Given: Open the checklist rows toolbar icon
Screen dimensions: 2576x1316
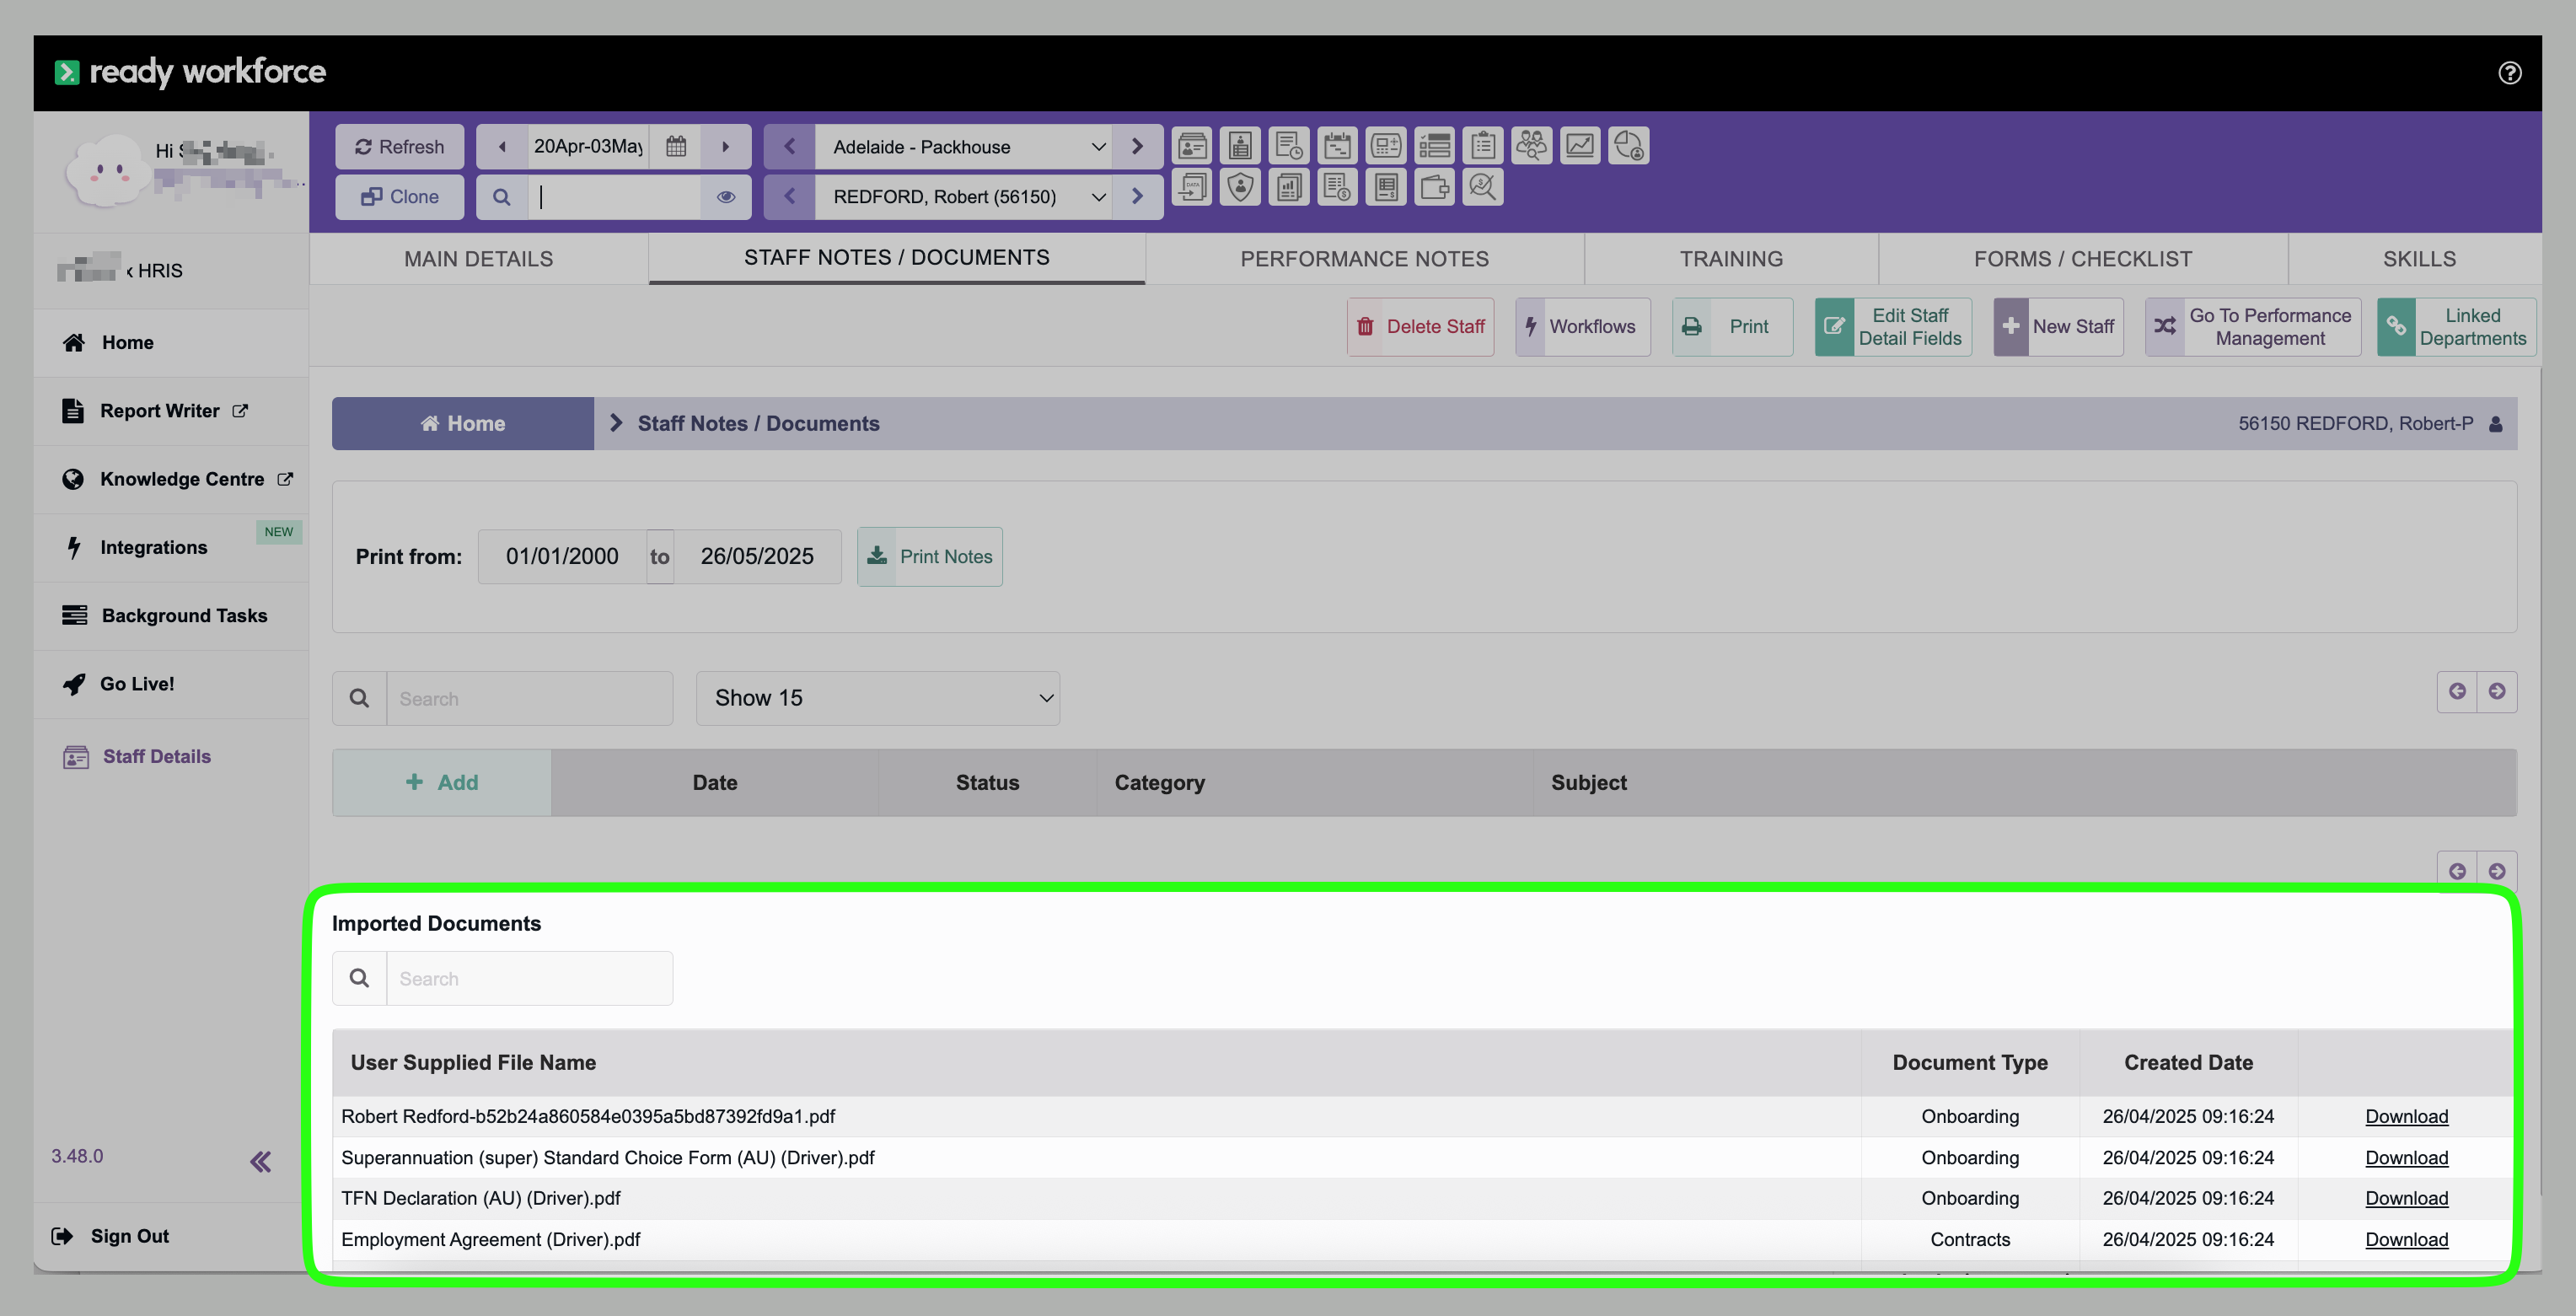Looking at the screenshot, I should pos(1434,146).
